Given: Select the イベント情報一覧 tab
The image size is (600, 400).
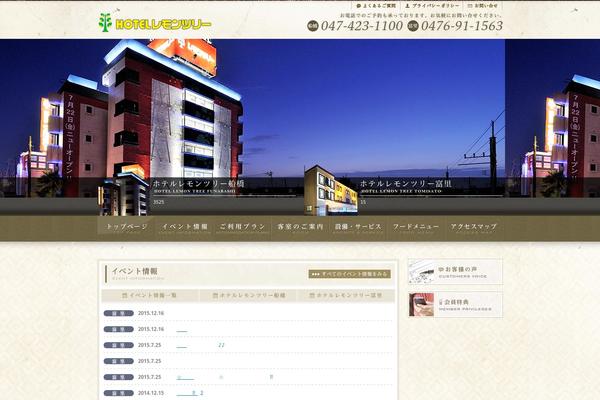Looking at the screenshot, I should (150, 296).
